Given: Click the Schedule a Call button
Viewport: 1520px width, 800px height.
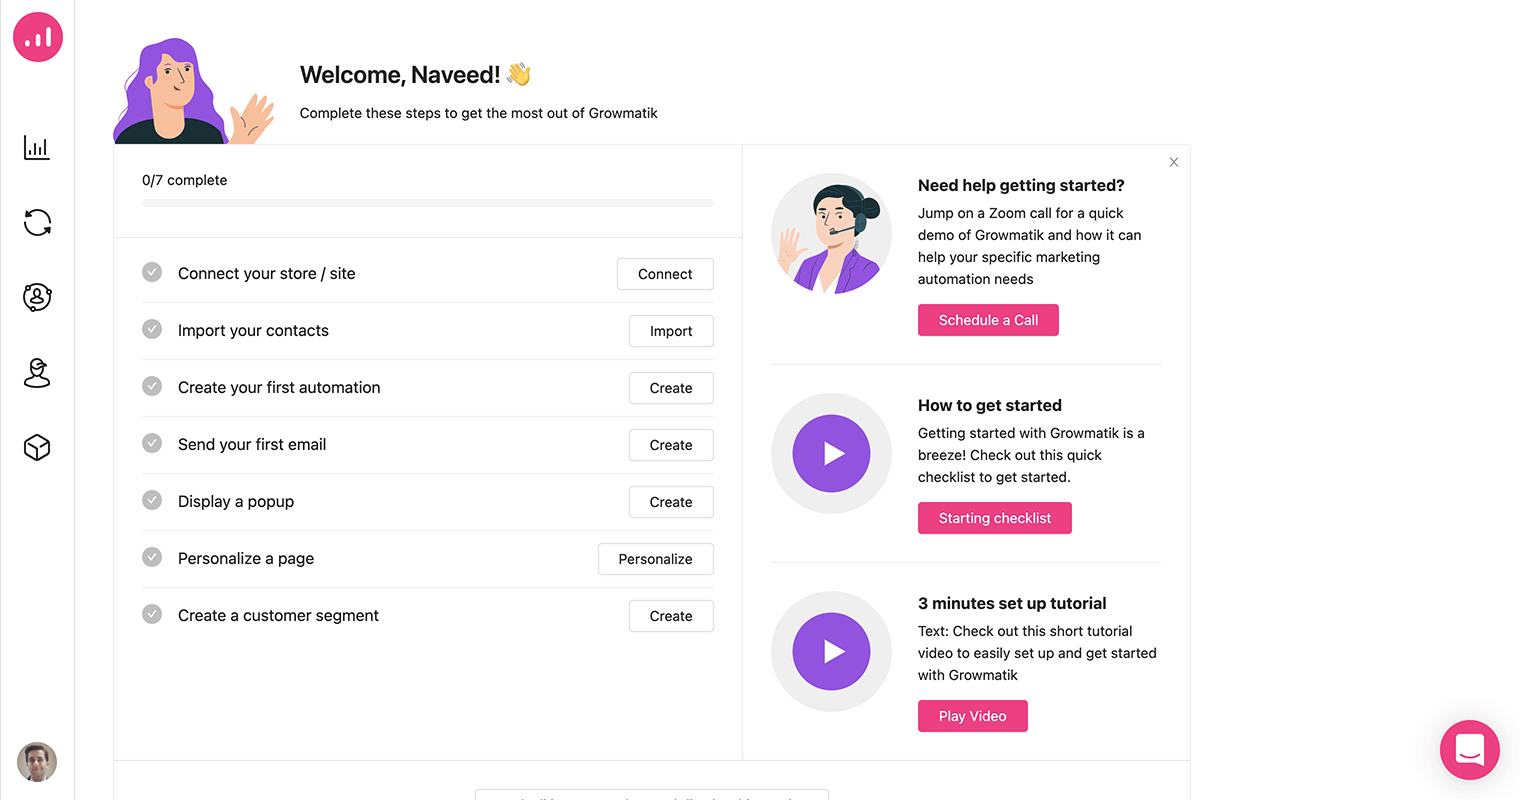Looking at the screenshot, I should tap(988, 320).
